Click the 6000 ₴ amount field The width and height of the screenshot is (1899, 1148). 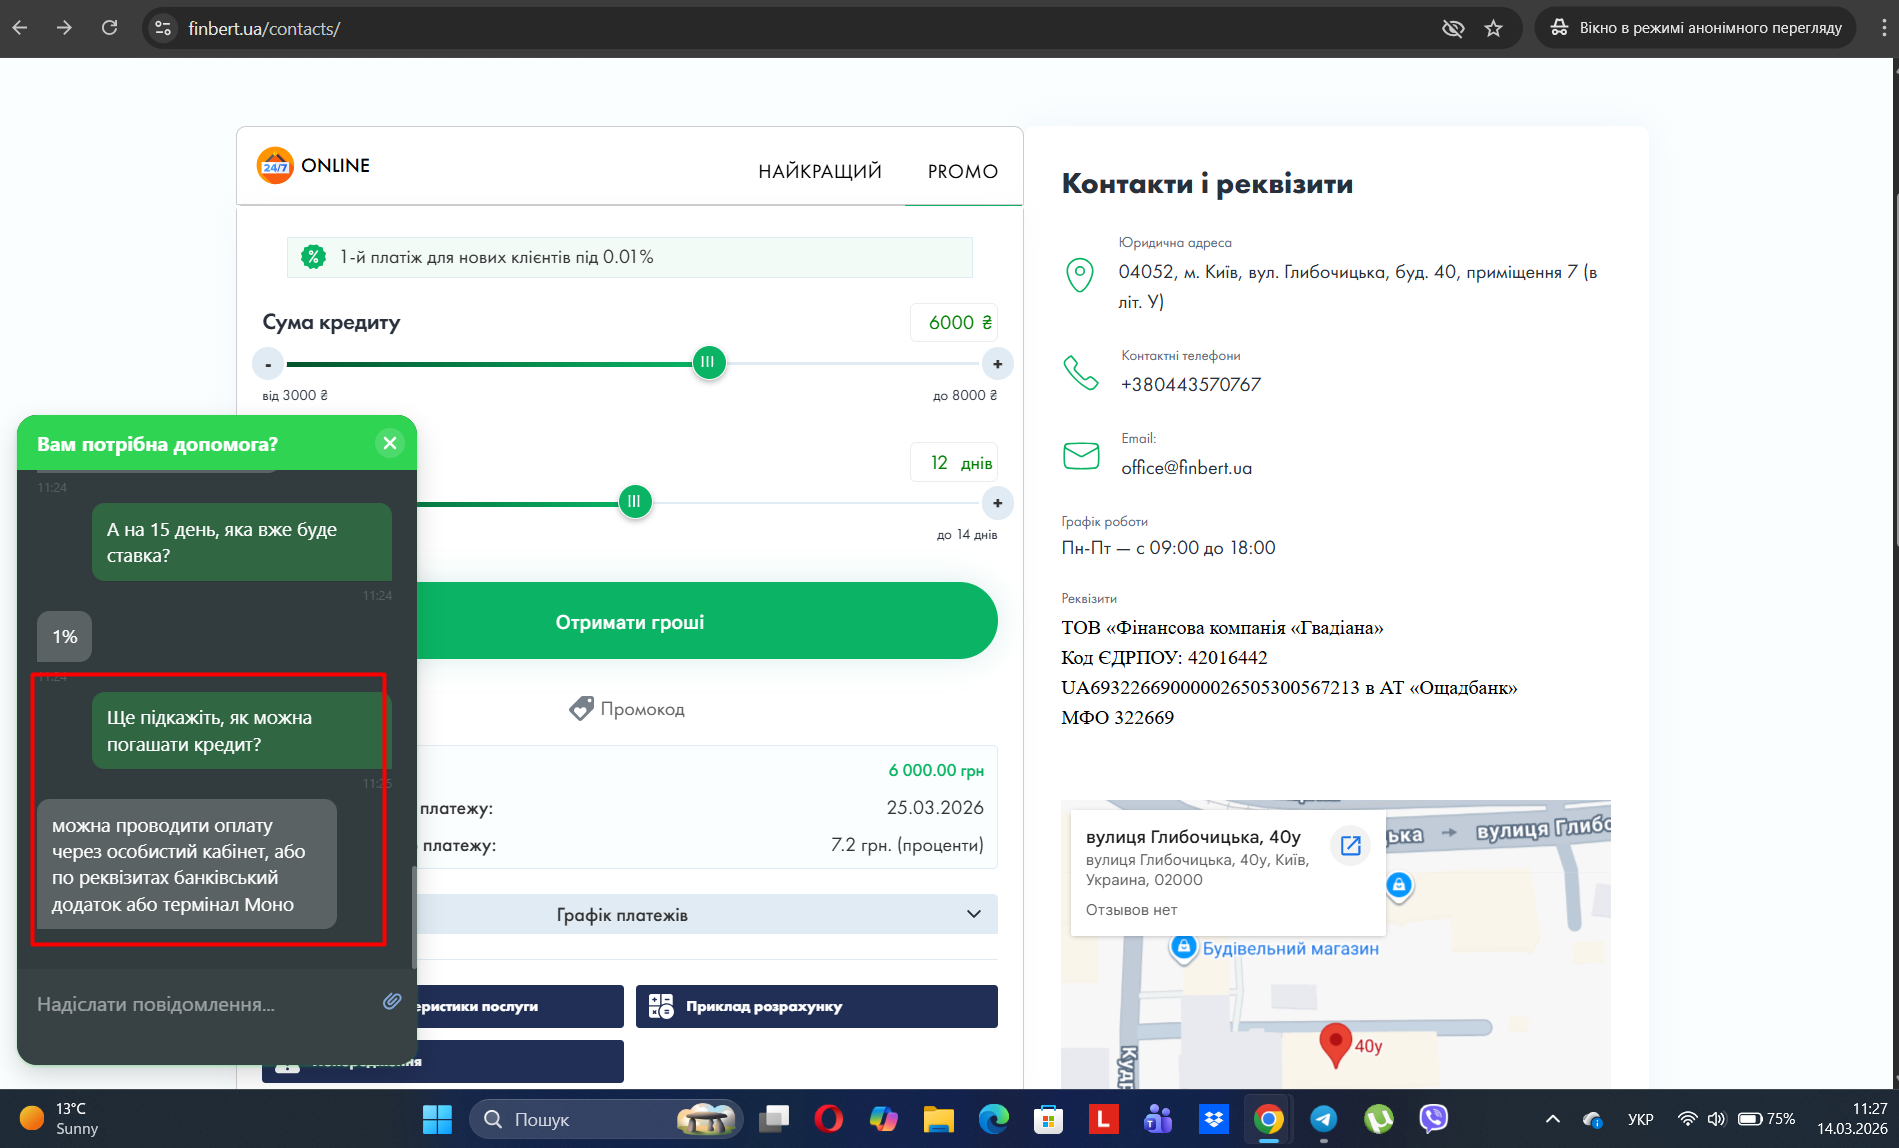(954, 322)
